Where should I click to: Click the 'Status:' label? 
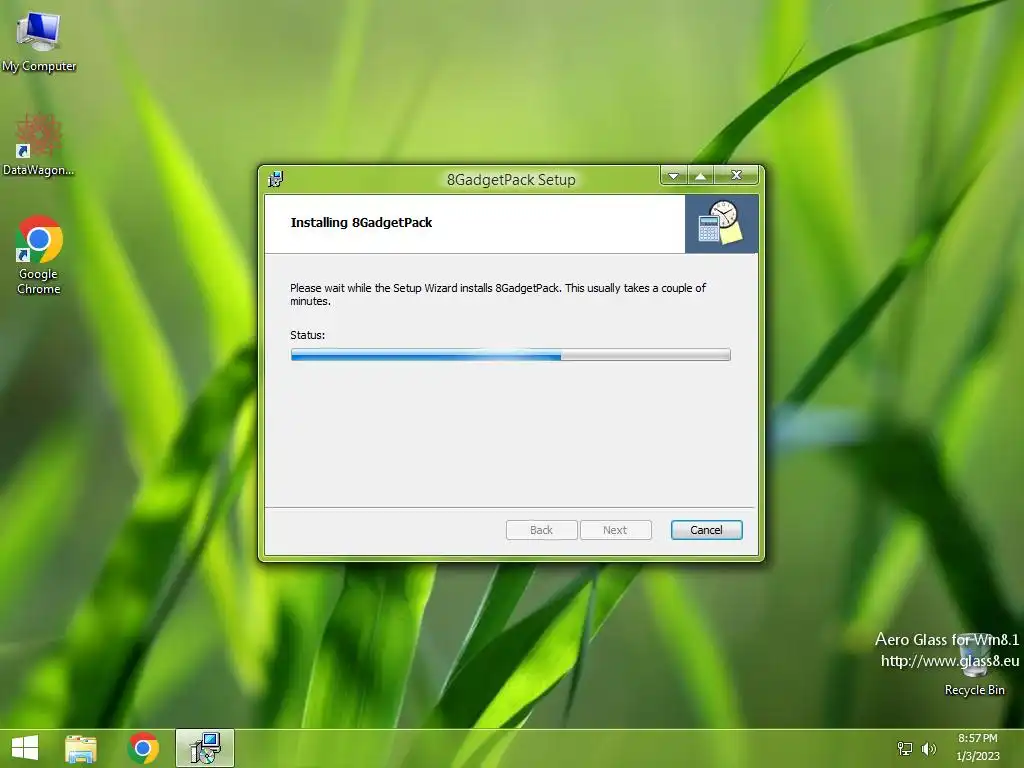[308, 335]
